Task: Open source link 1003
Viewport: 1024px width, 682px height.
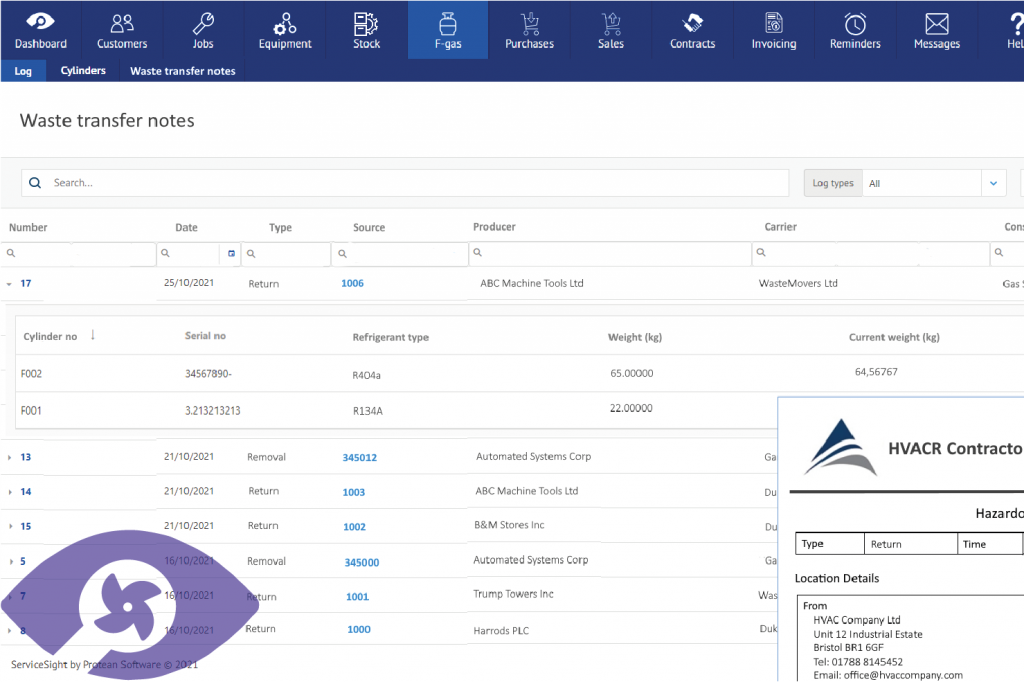Action: [354, 493]
